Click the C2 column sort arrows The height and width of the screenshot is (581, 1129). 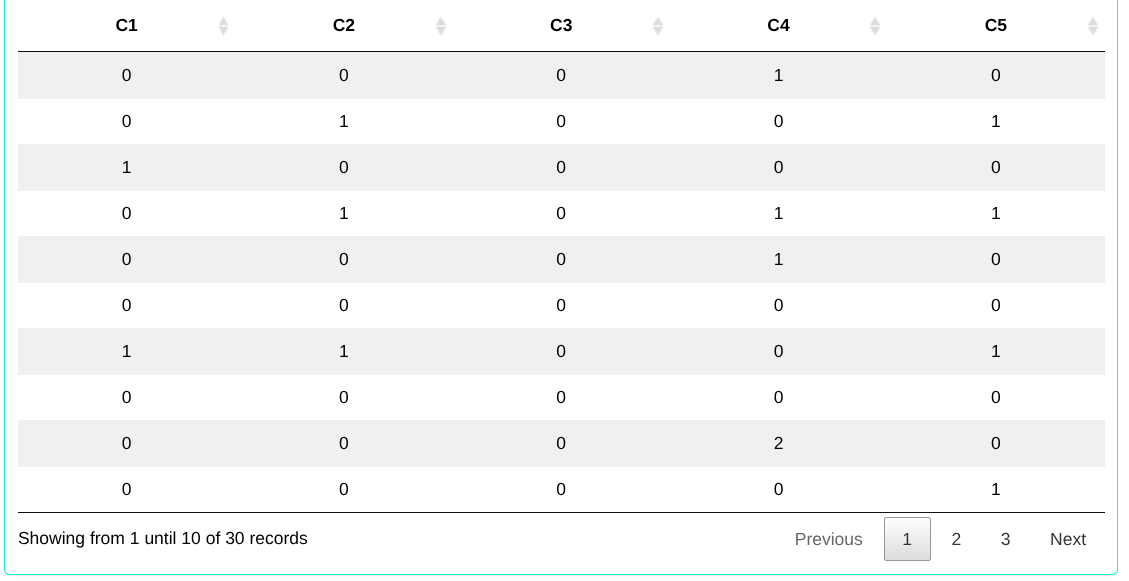point(441,26)
